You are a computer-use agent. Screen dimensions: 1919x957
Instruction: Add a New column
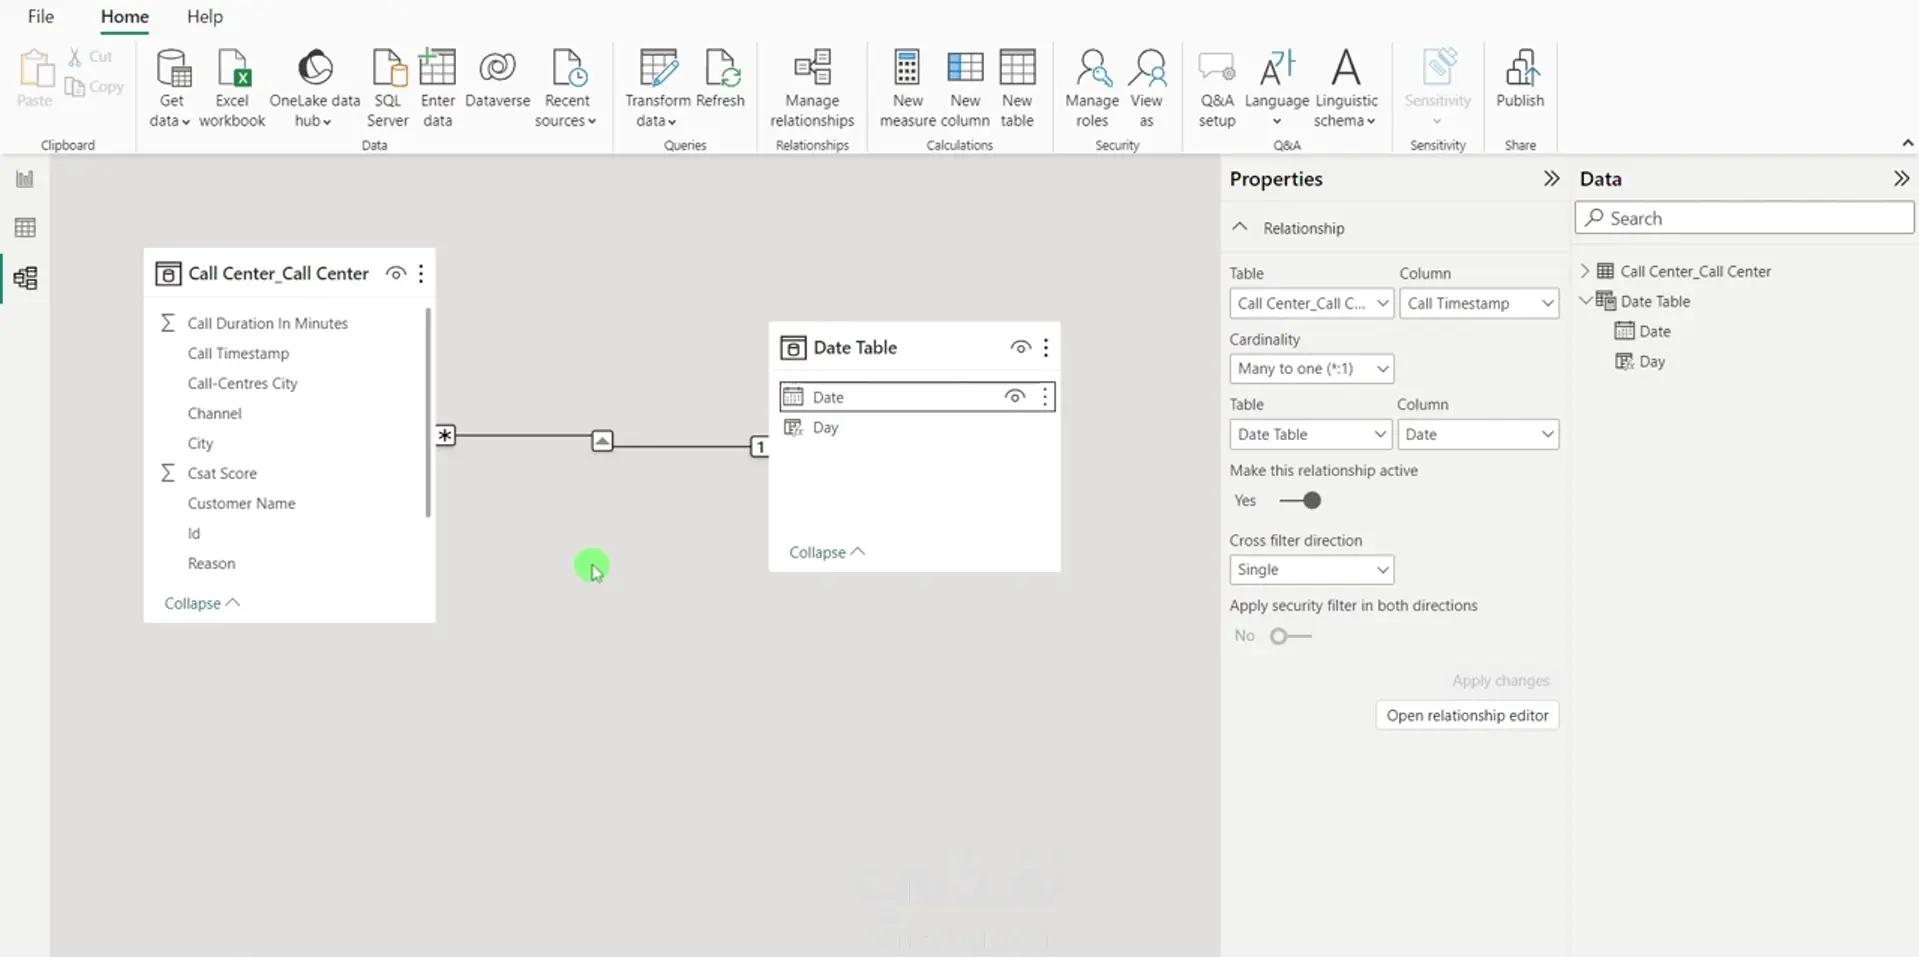pos(965,88)
